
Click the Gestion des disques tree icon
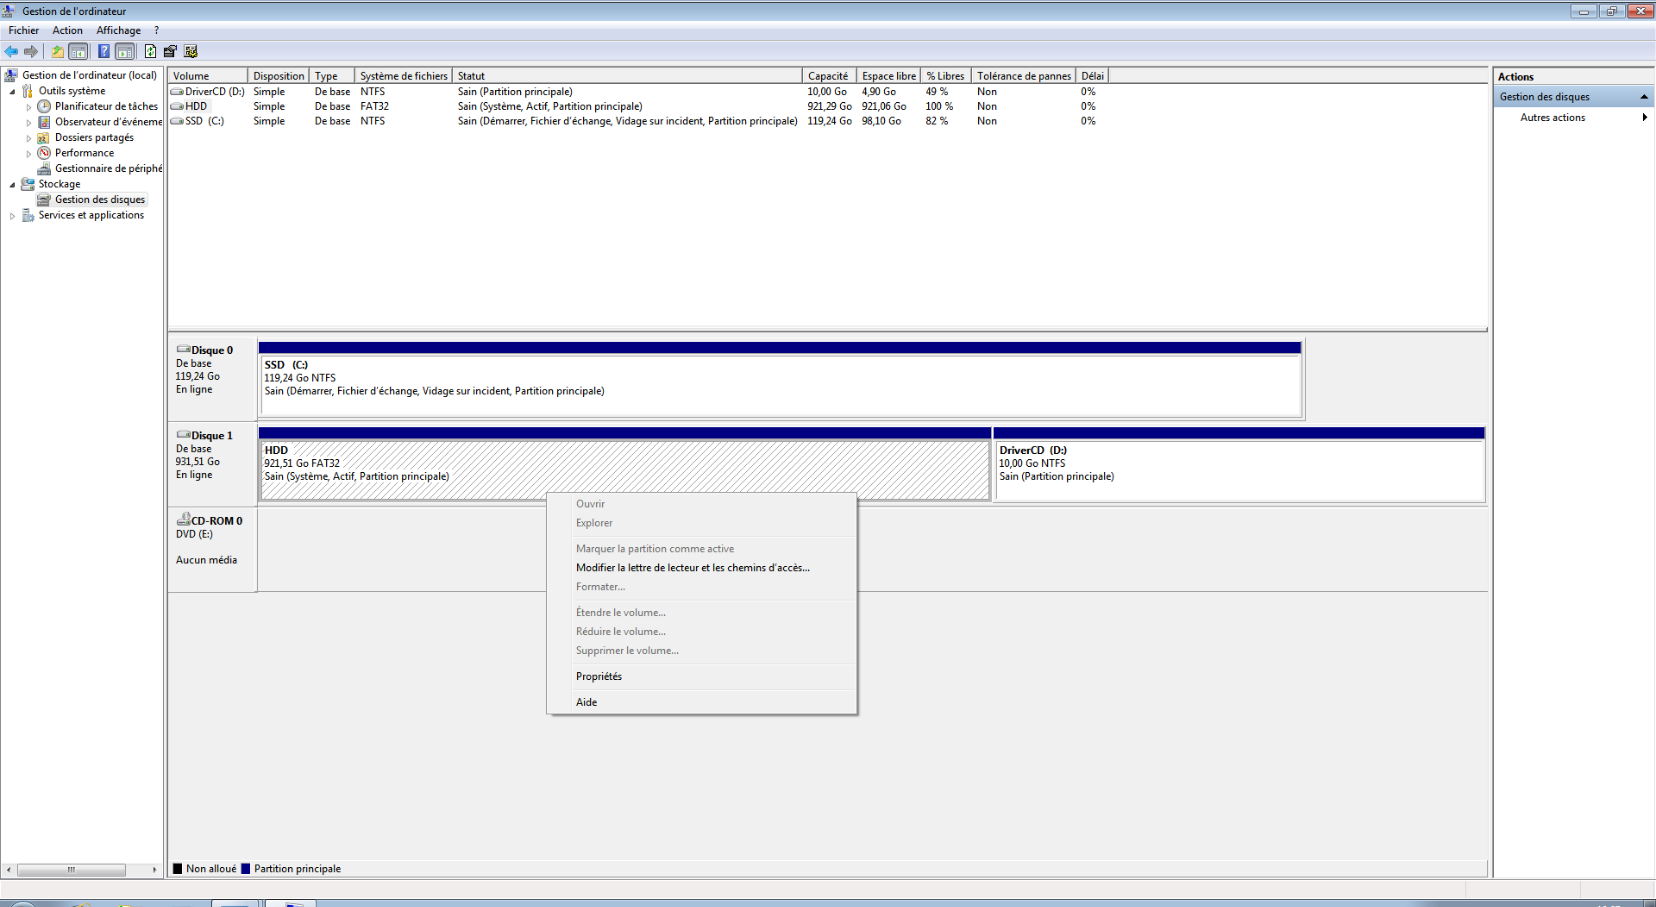click(44, 199)
